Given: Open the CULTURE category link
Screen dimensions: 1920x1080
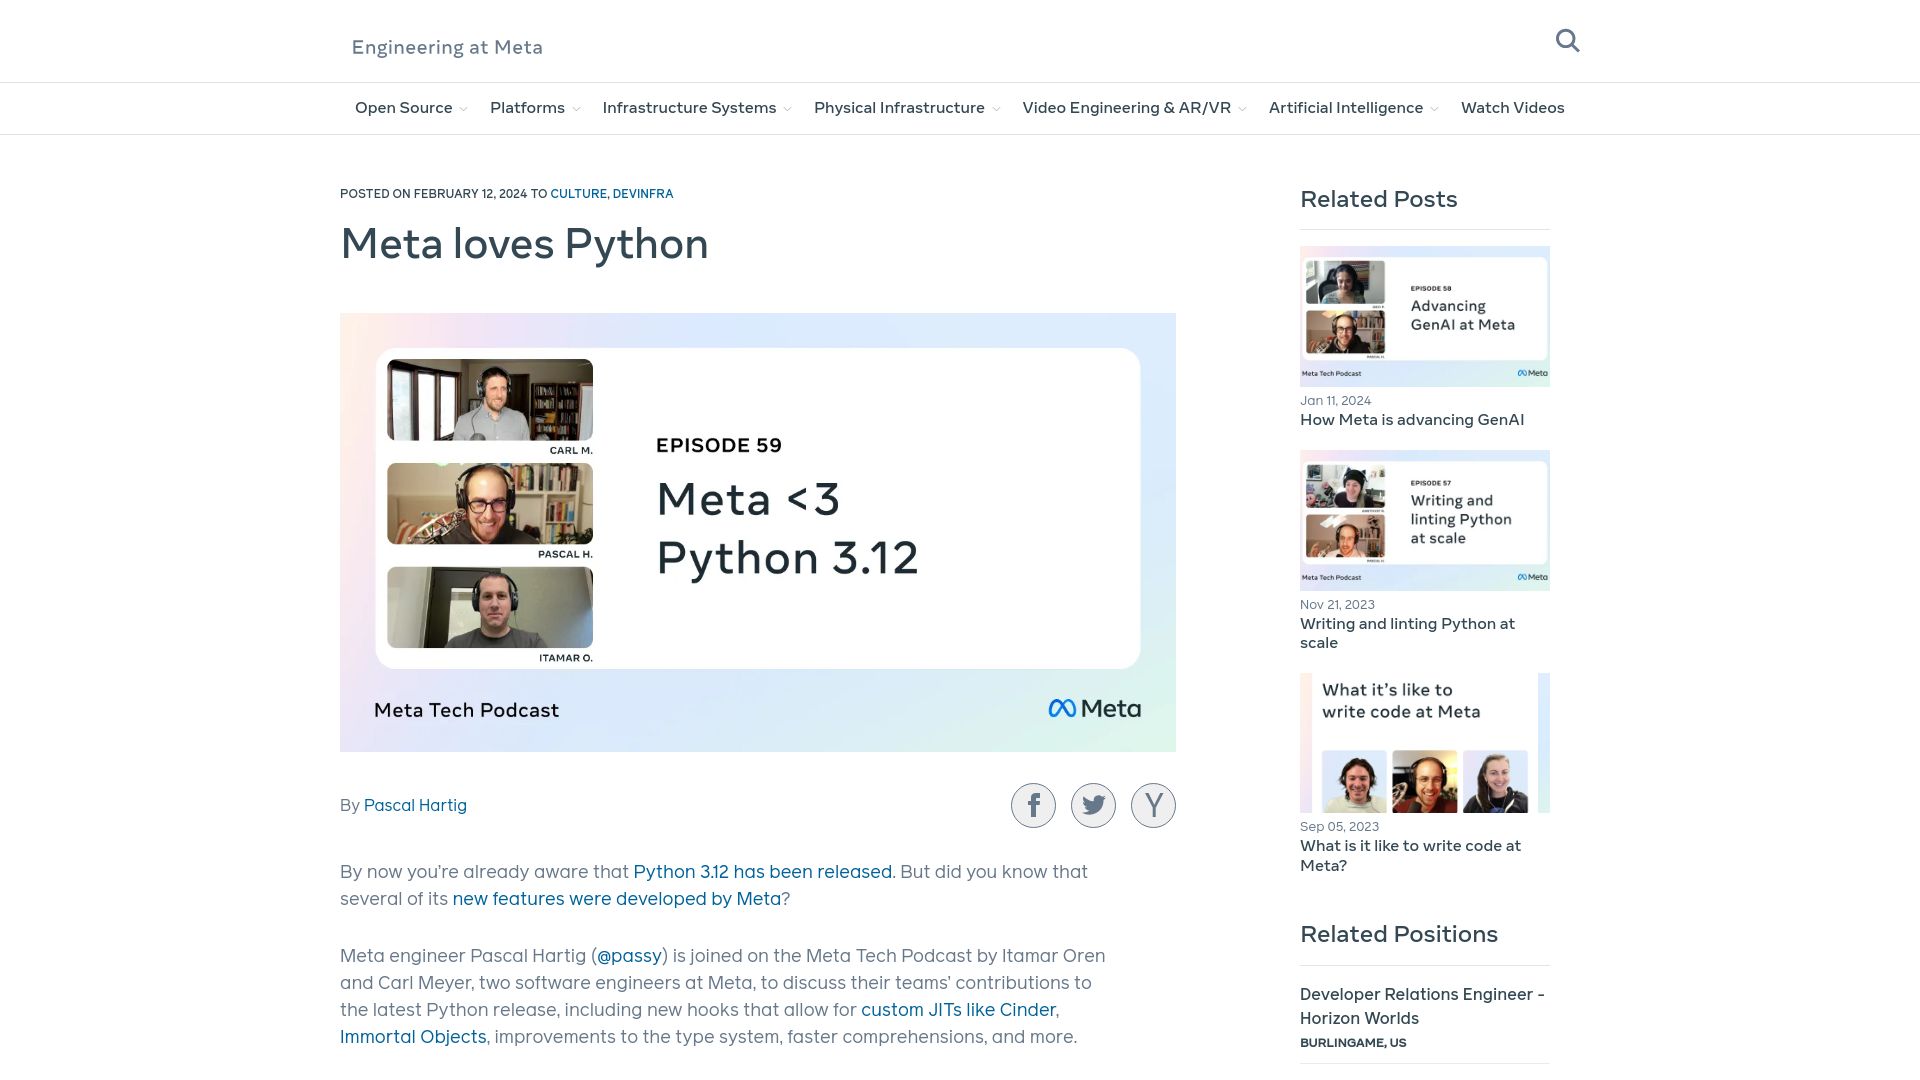Looking at the screenshot, I should coord(578,194).
